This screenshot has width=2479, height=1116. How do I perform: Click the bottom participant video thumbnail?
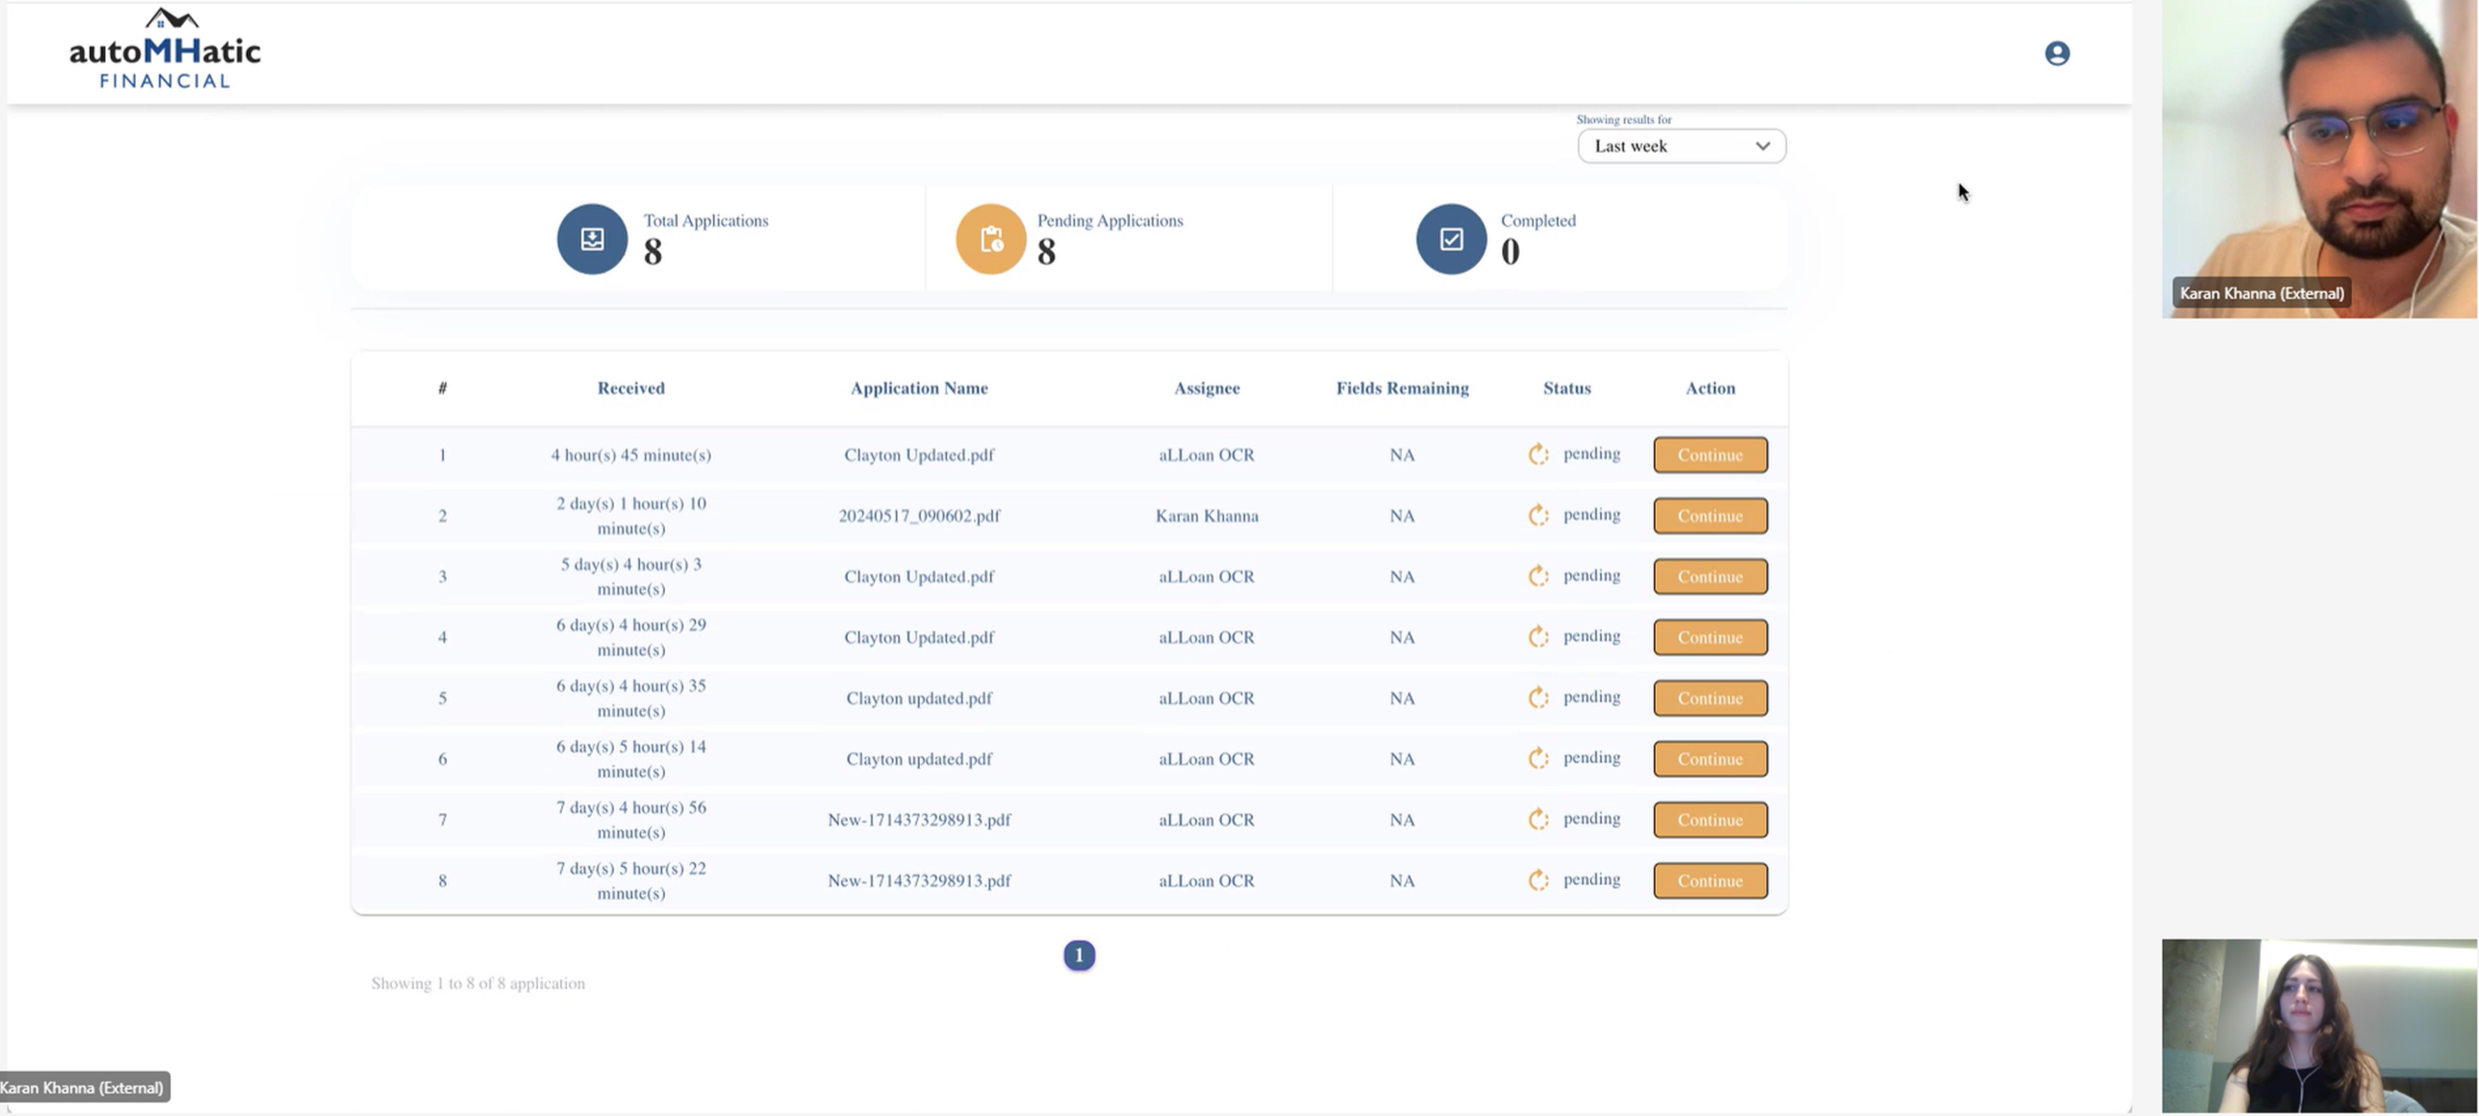[x=2318, y=1025]
